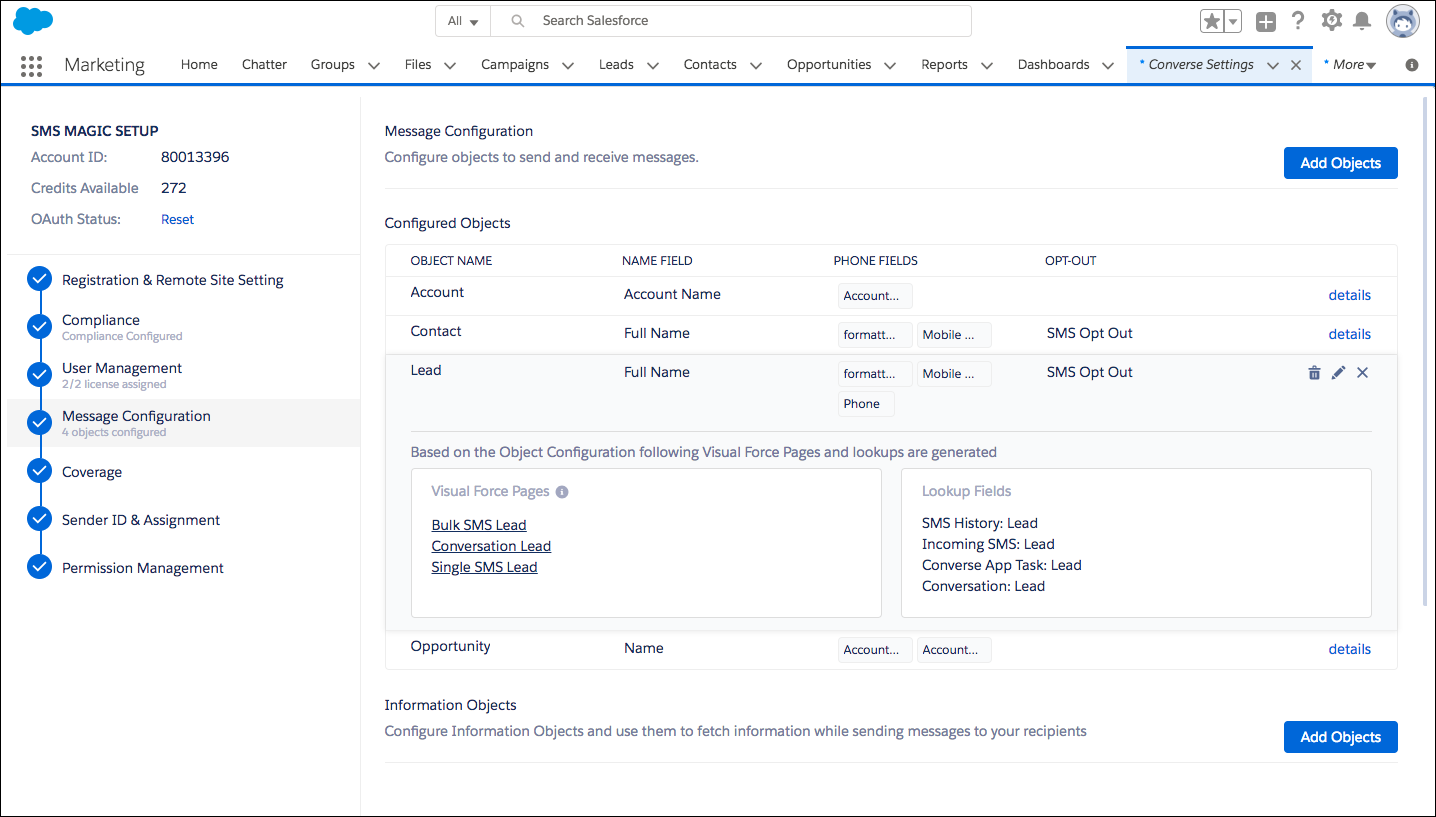Open the All search scope dropdown

463,21
